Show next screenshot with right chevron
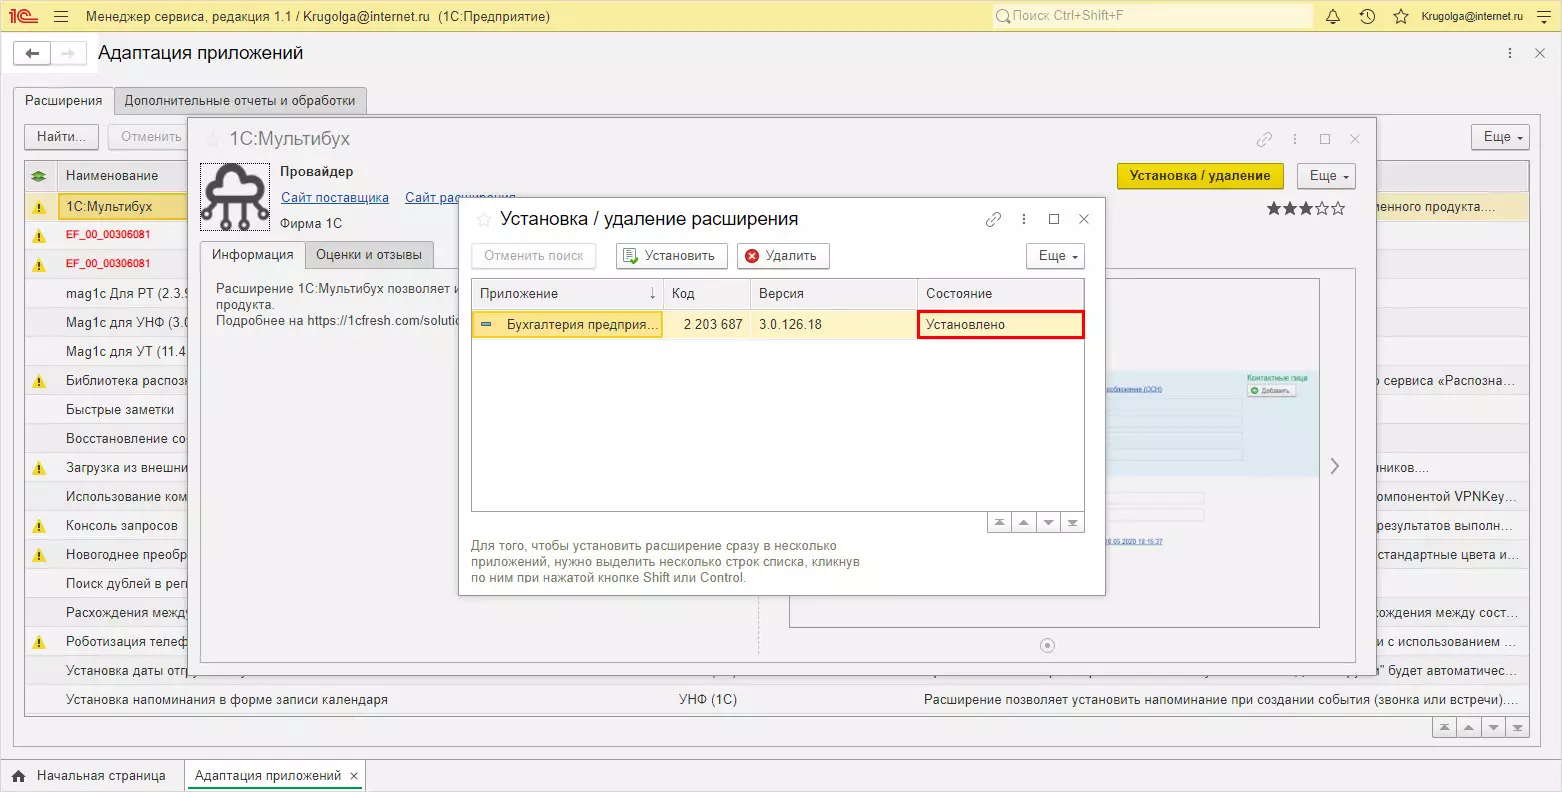 click(x=1335, y=466)
